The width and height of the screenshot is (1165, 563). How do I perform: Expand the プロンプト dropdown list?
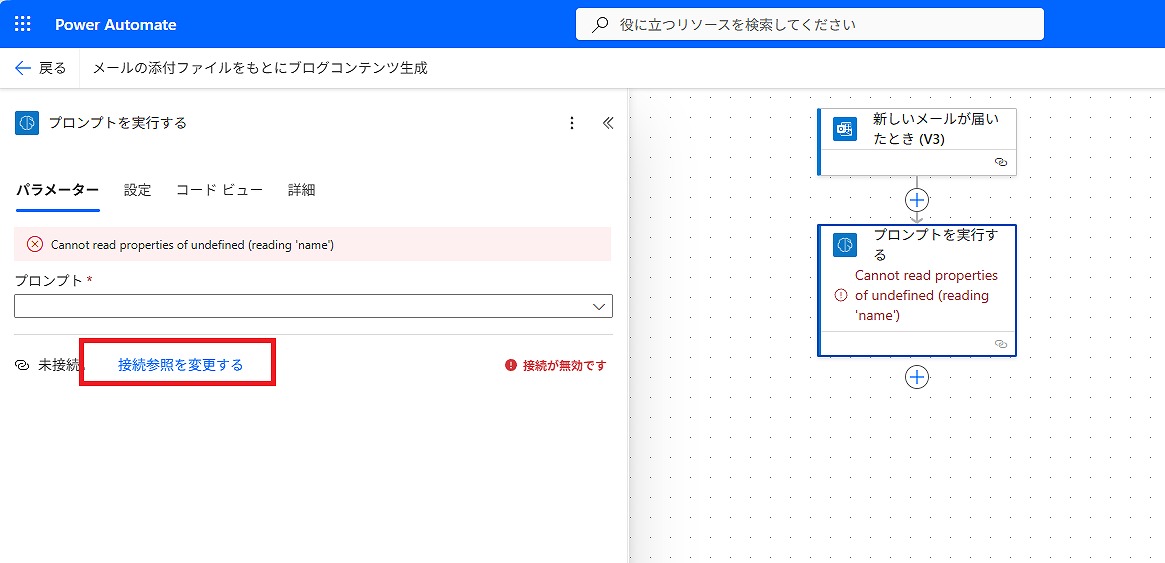[599, 306]
